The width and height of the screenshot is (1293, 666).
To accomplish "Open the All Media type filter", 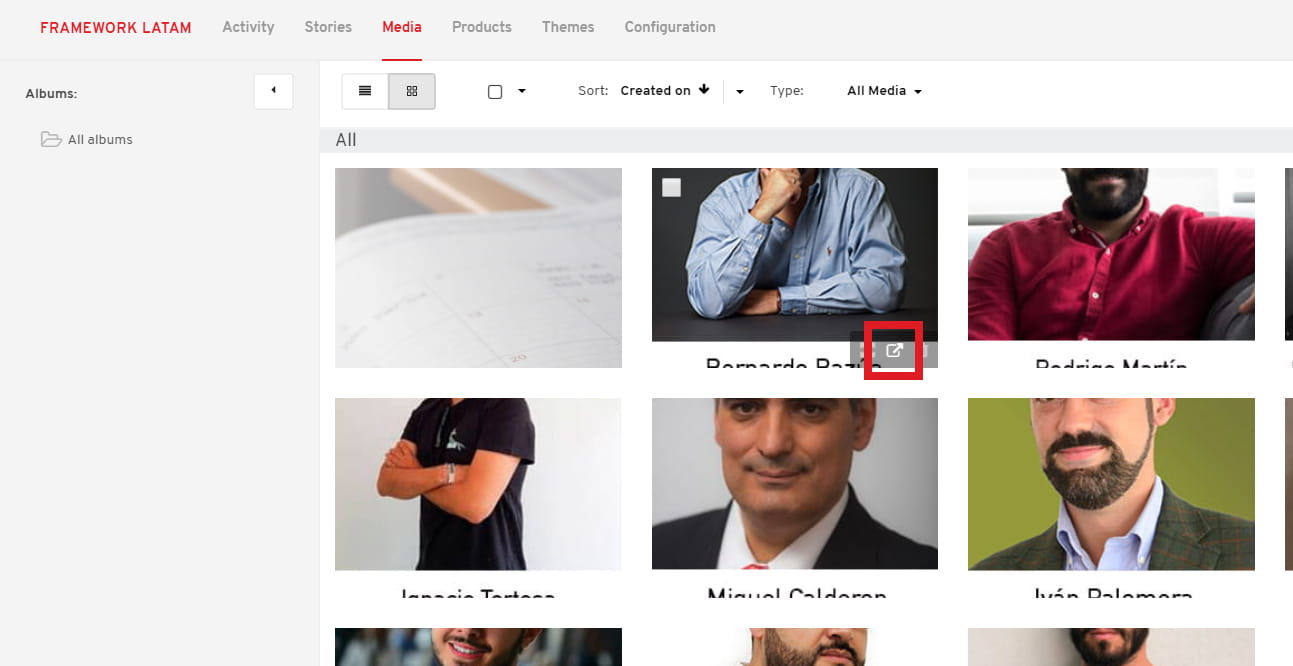I will (x=884, y=91).
